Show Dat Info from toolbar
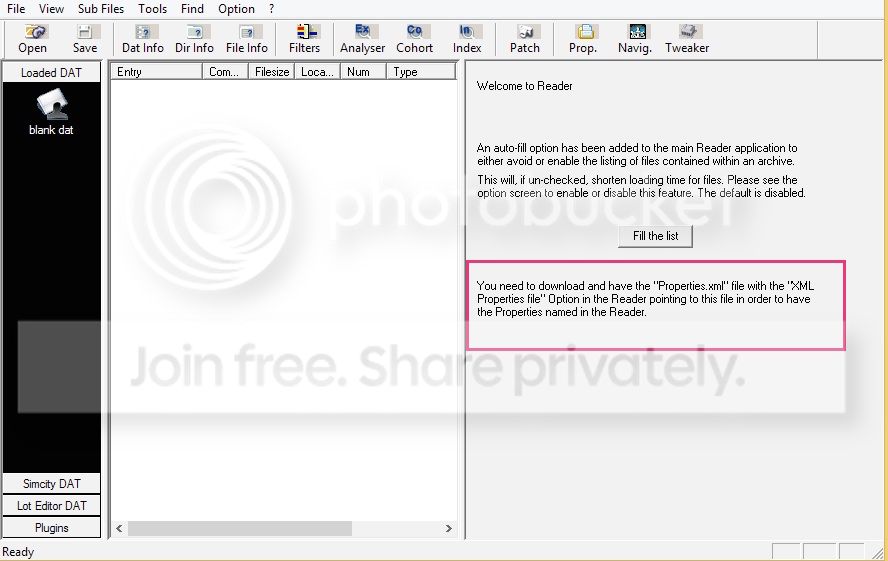888x561 pixels. pos(143,38)
